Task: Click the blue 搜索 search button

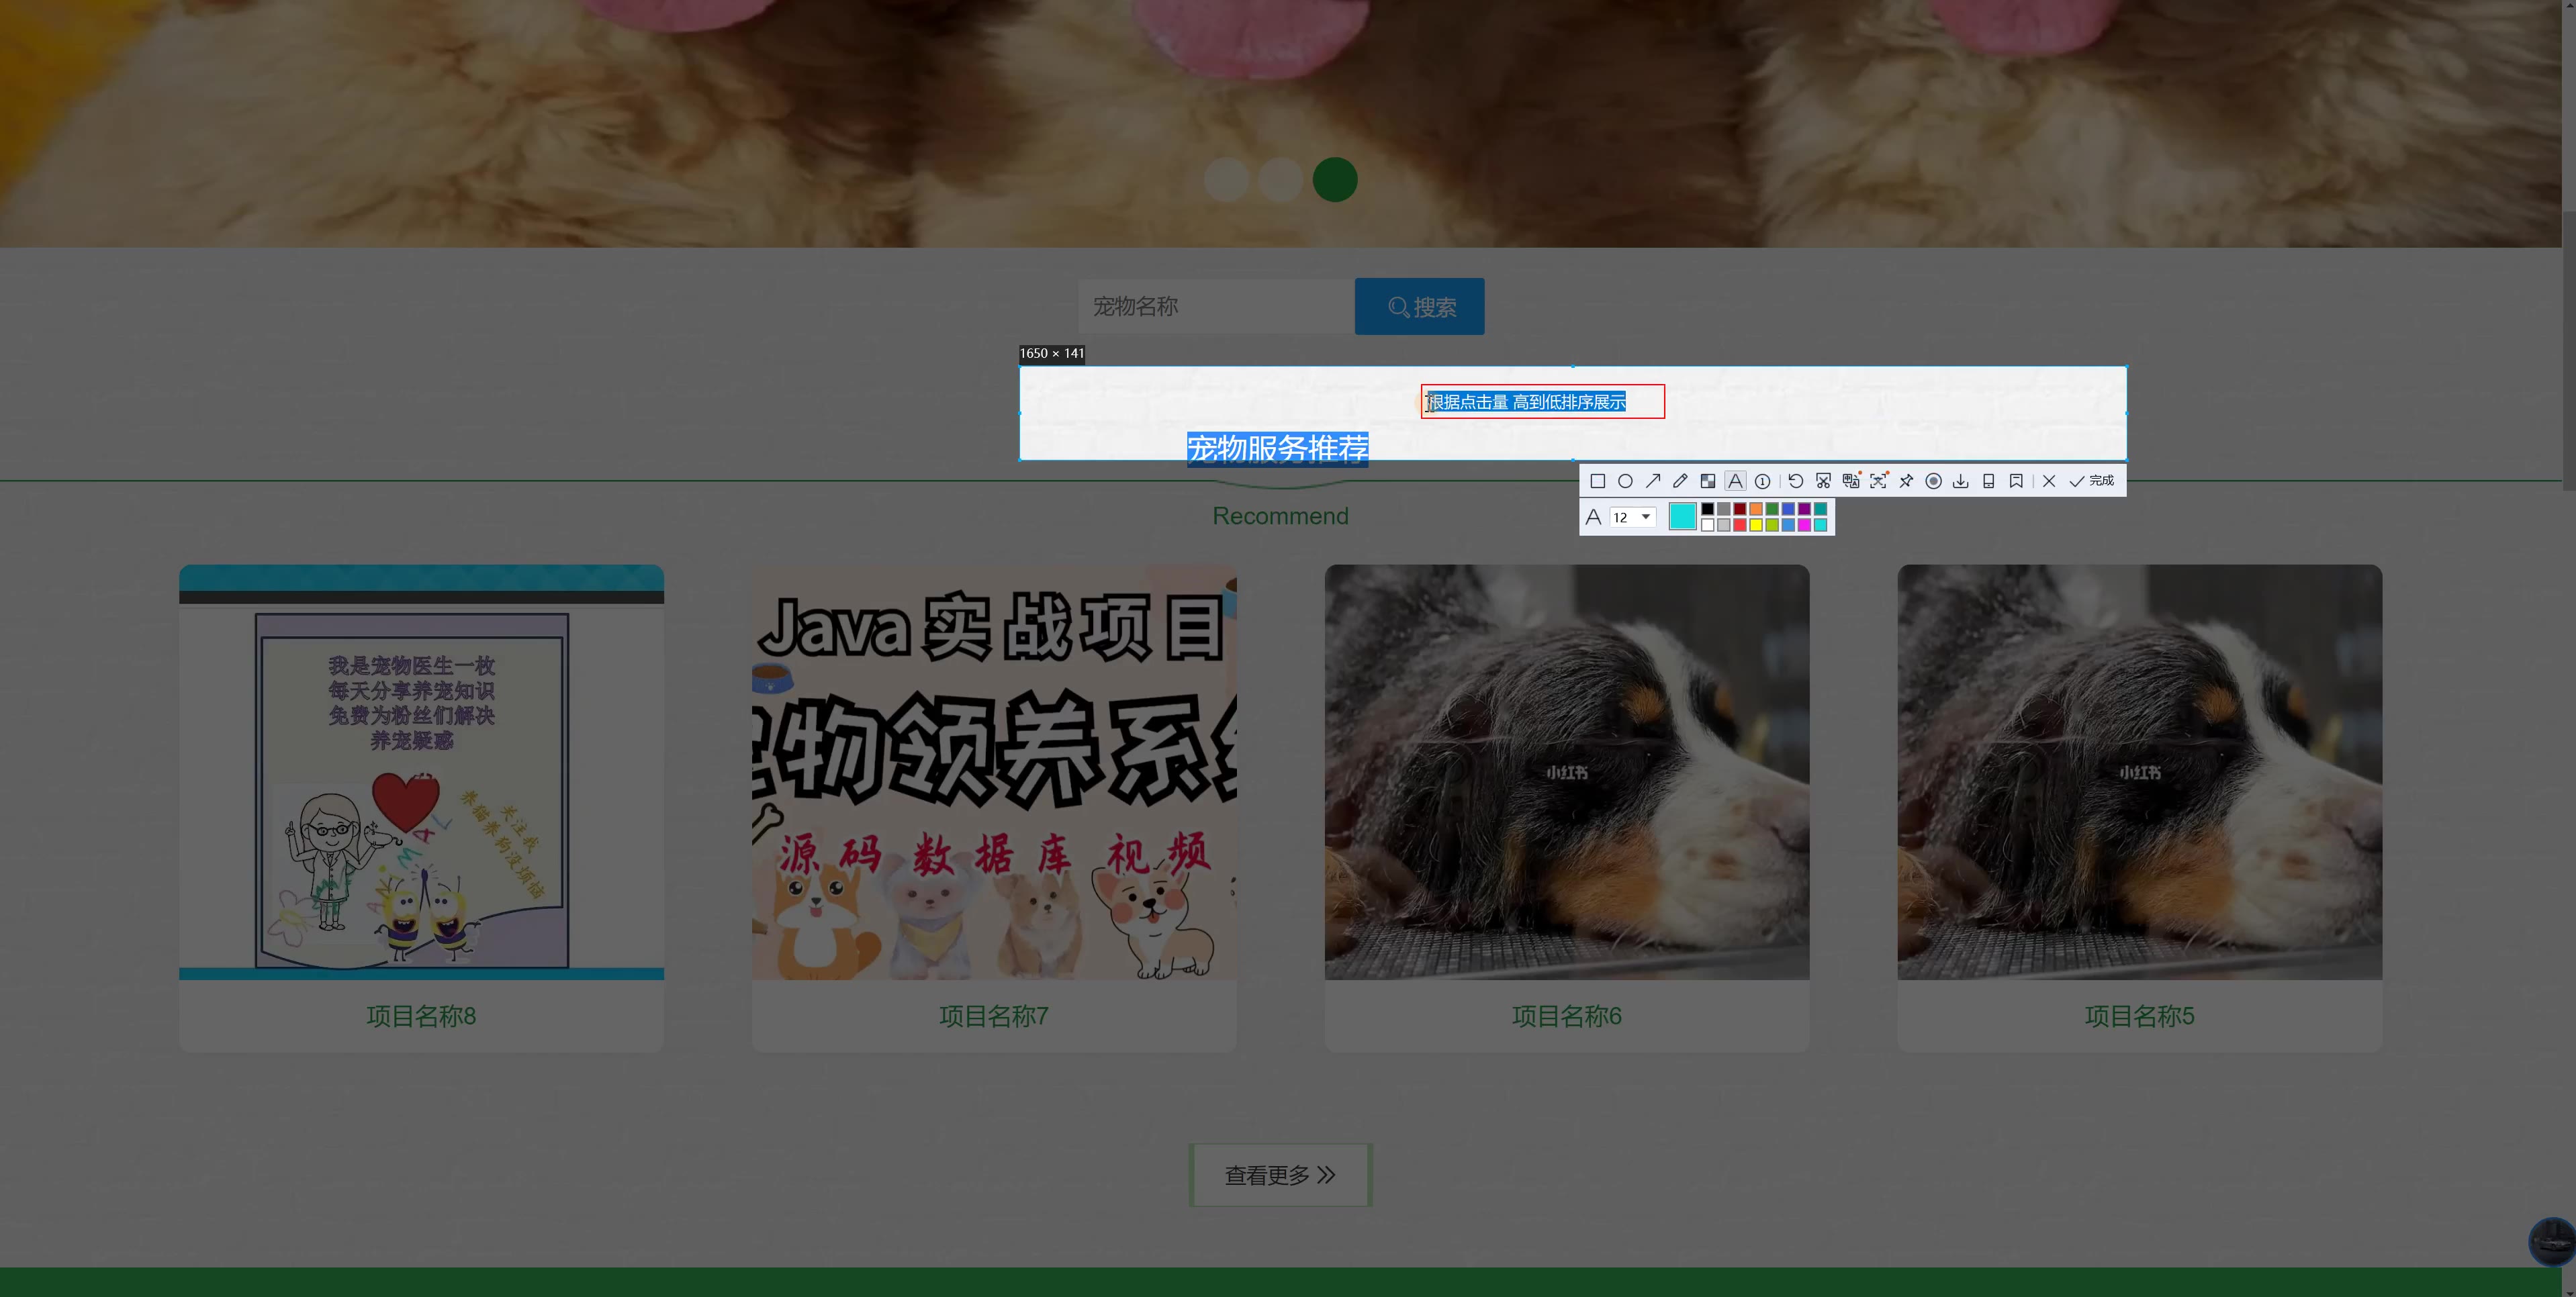Action: click(1420, 306)
